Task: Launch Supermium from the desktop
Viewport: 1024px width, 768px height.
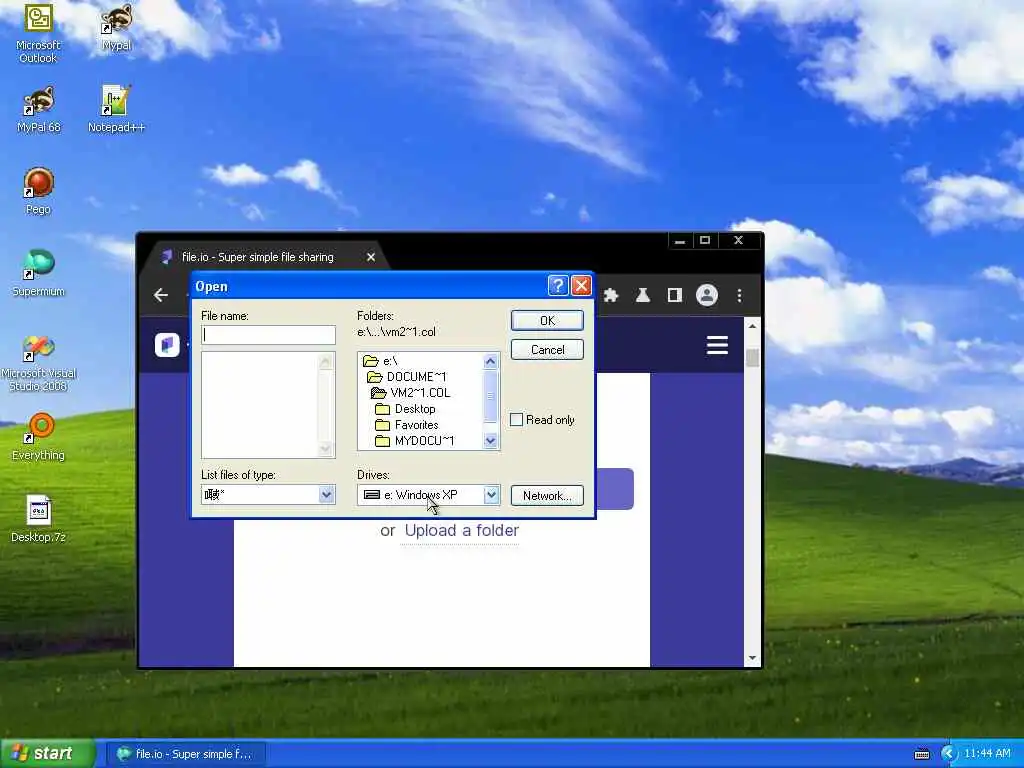Action: click(39, 273)
